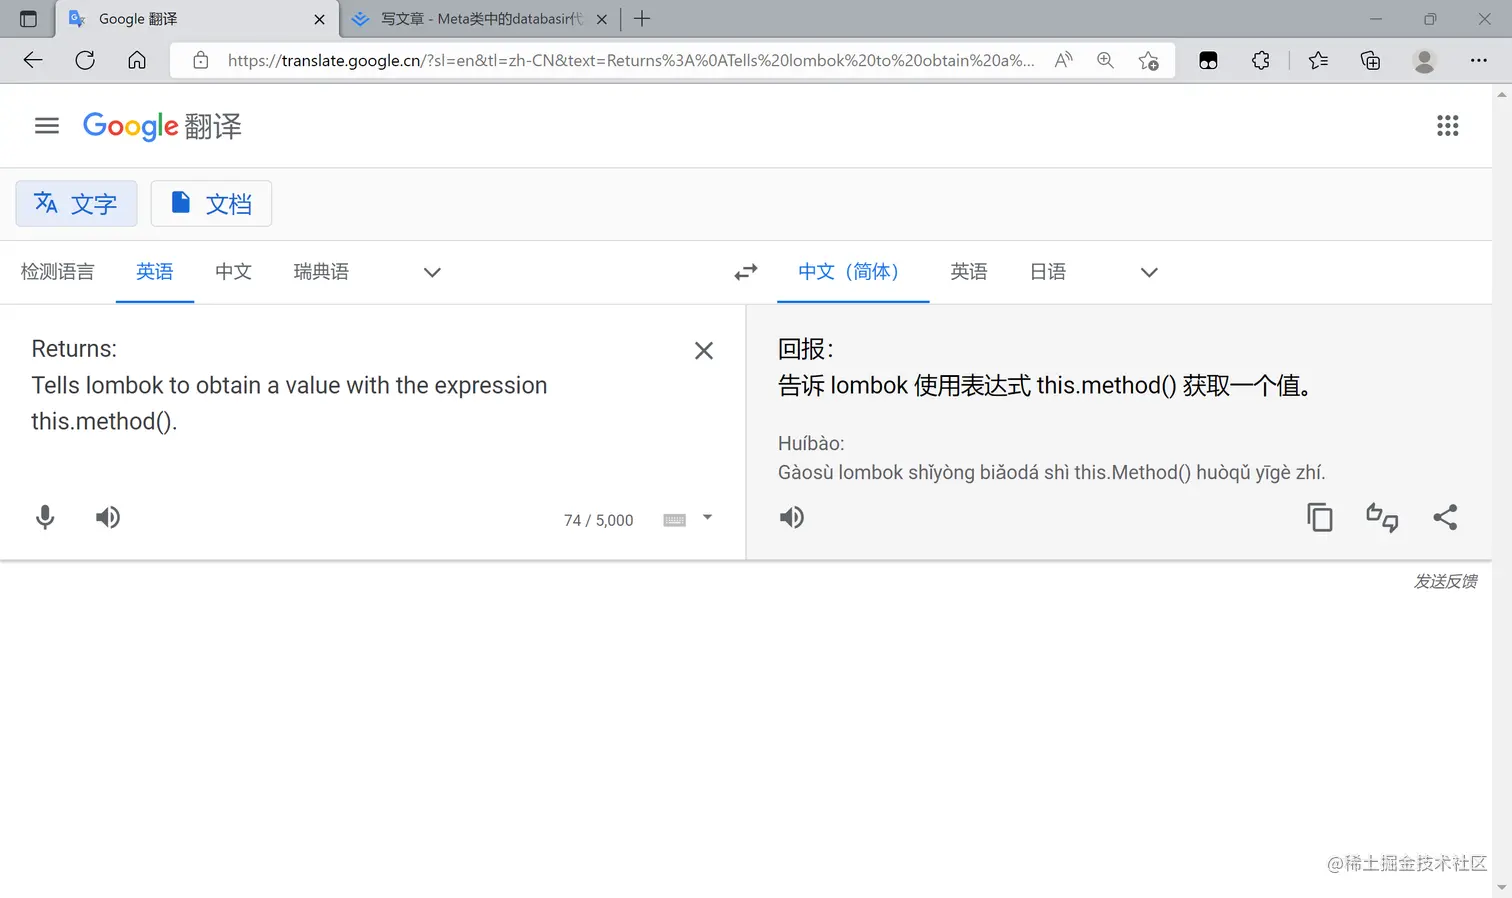Select the 文档 document translation mode
The width and height of the screenshot is (1512, 898).
click(x=211, y=204)
